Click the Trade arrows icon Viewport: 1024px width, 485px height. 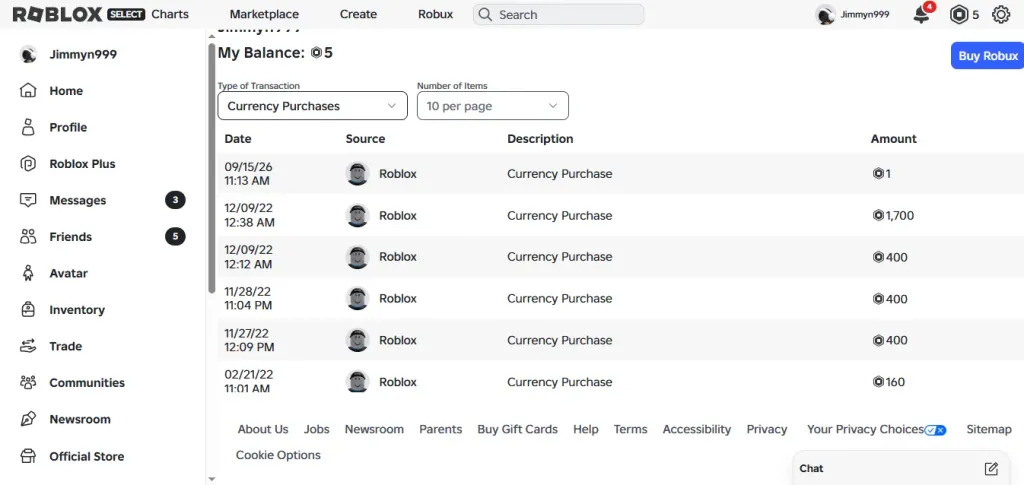click(x=28, y=346)
